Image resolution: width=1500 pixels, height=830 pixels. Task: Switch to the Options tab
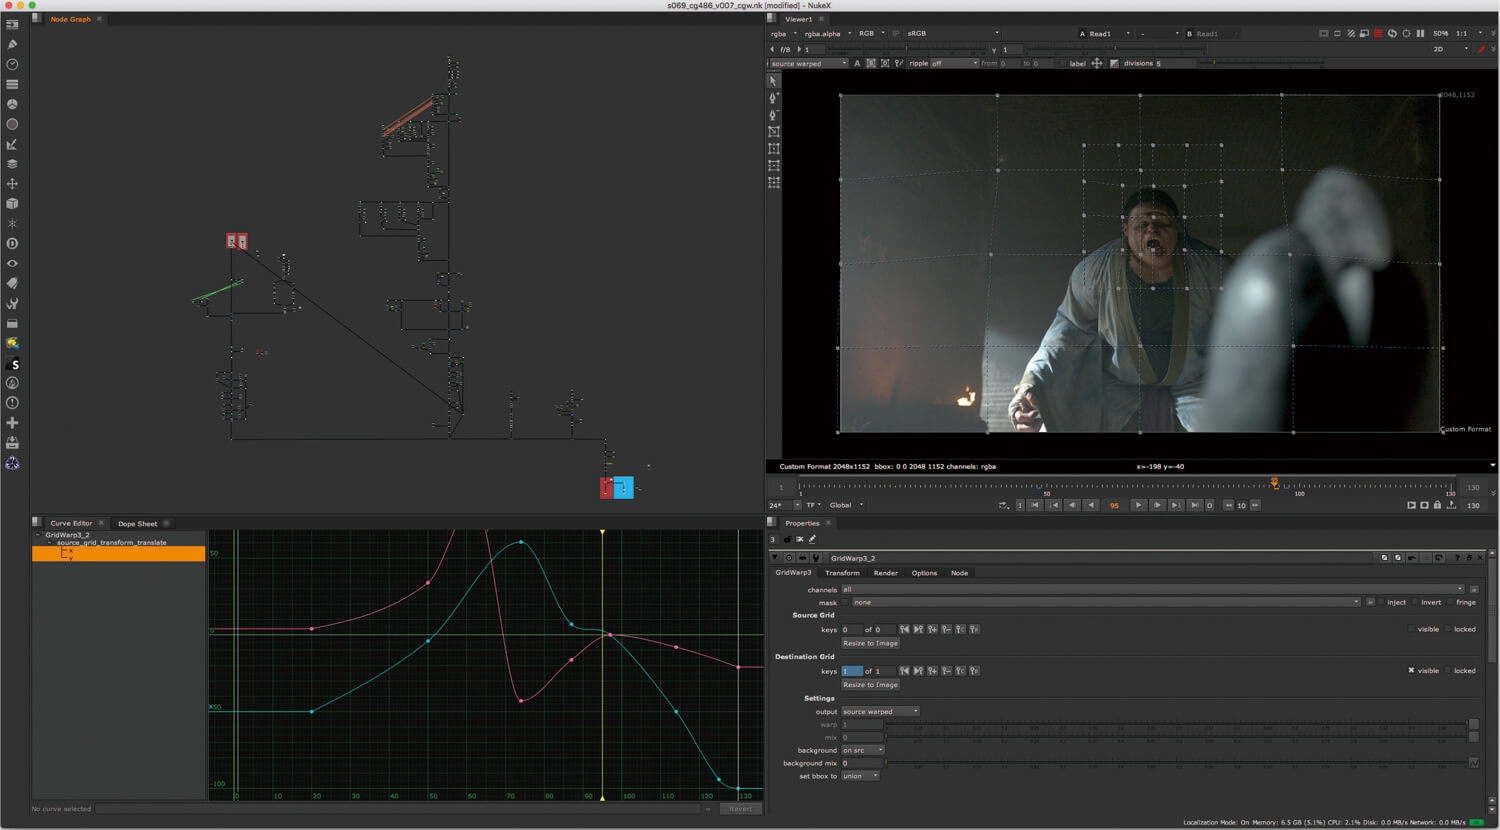924,573
